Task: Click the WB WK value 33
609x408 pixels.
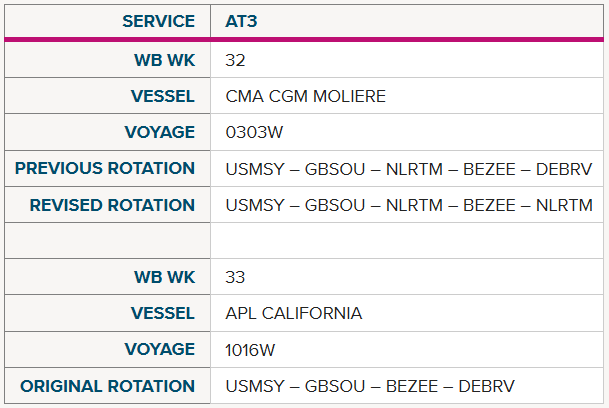Action: [x=235, y=277]
